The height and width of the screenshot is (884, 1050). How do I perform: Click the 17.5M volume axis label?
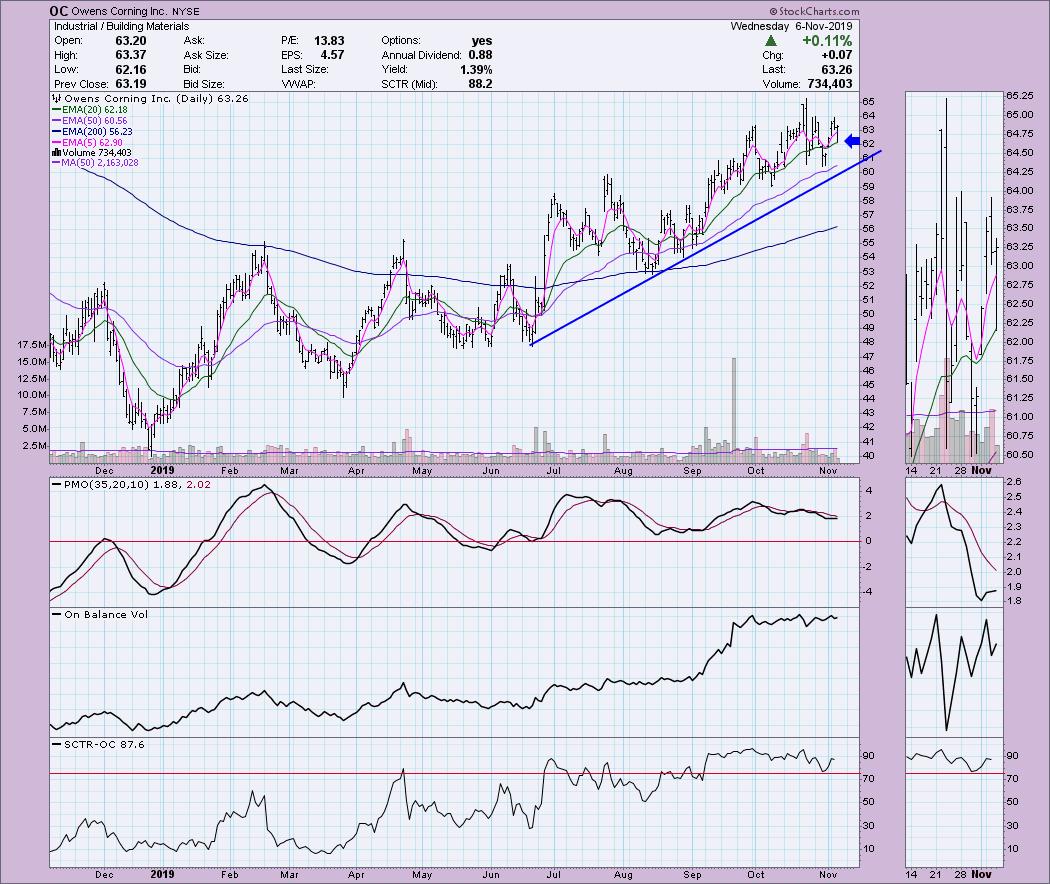point(32,345)
